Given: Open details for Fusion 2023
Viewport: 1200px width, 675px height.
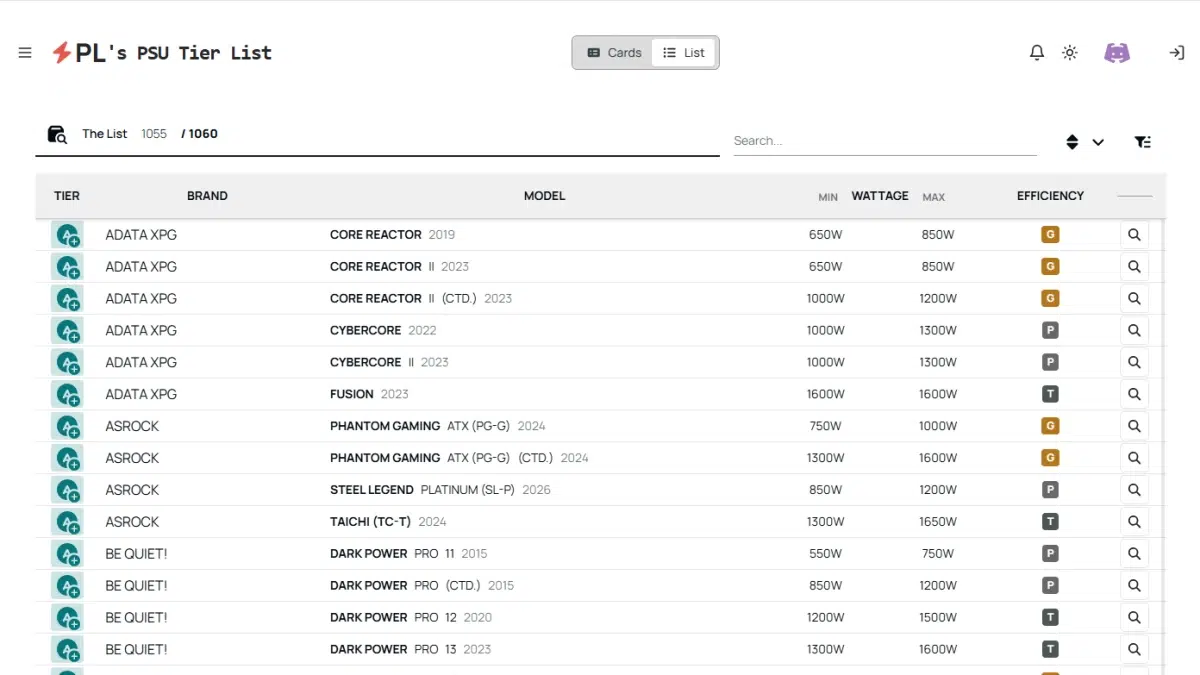Looking at the screenshot, I should [1134, 394].
